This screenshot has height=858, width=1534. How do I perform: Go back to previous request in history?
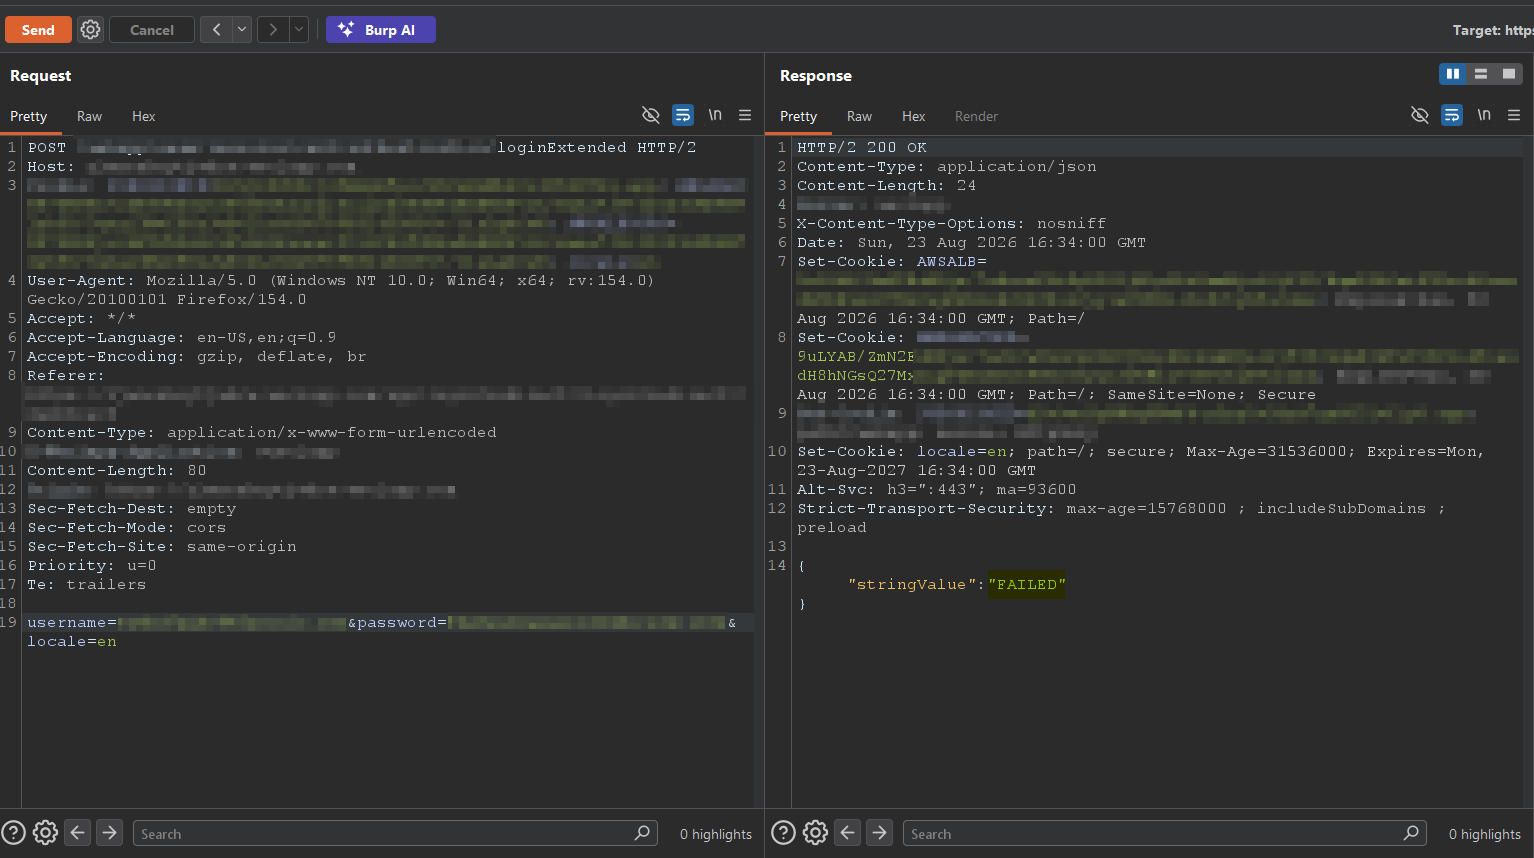point(216,30)
